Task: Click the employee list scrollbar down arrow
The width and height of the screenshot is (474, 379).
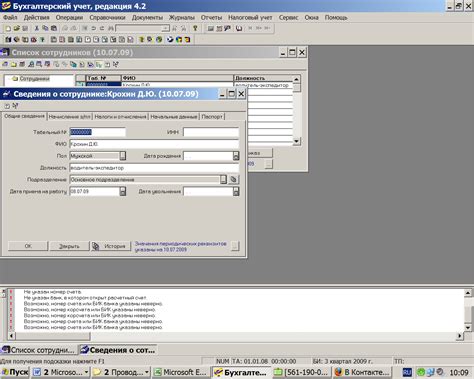Action: (x=296, y=141)
